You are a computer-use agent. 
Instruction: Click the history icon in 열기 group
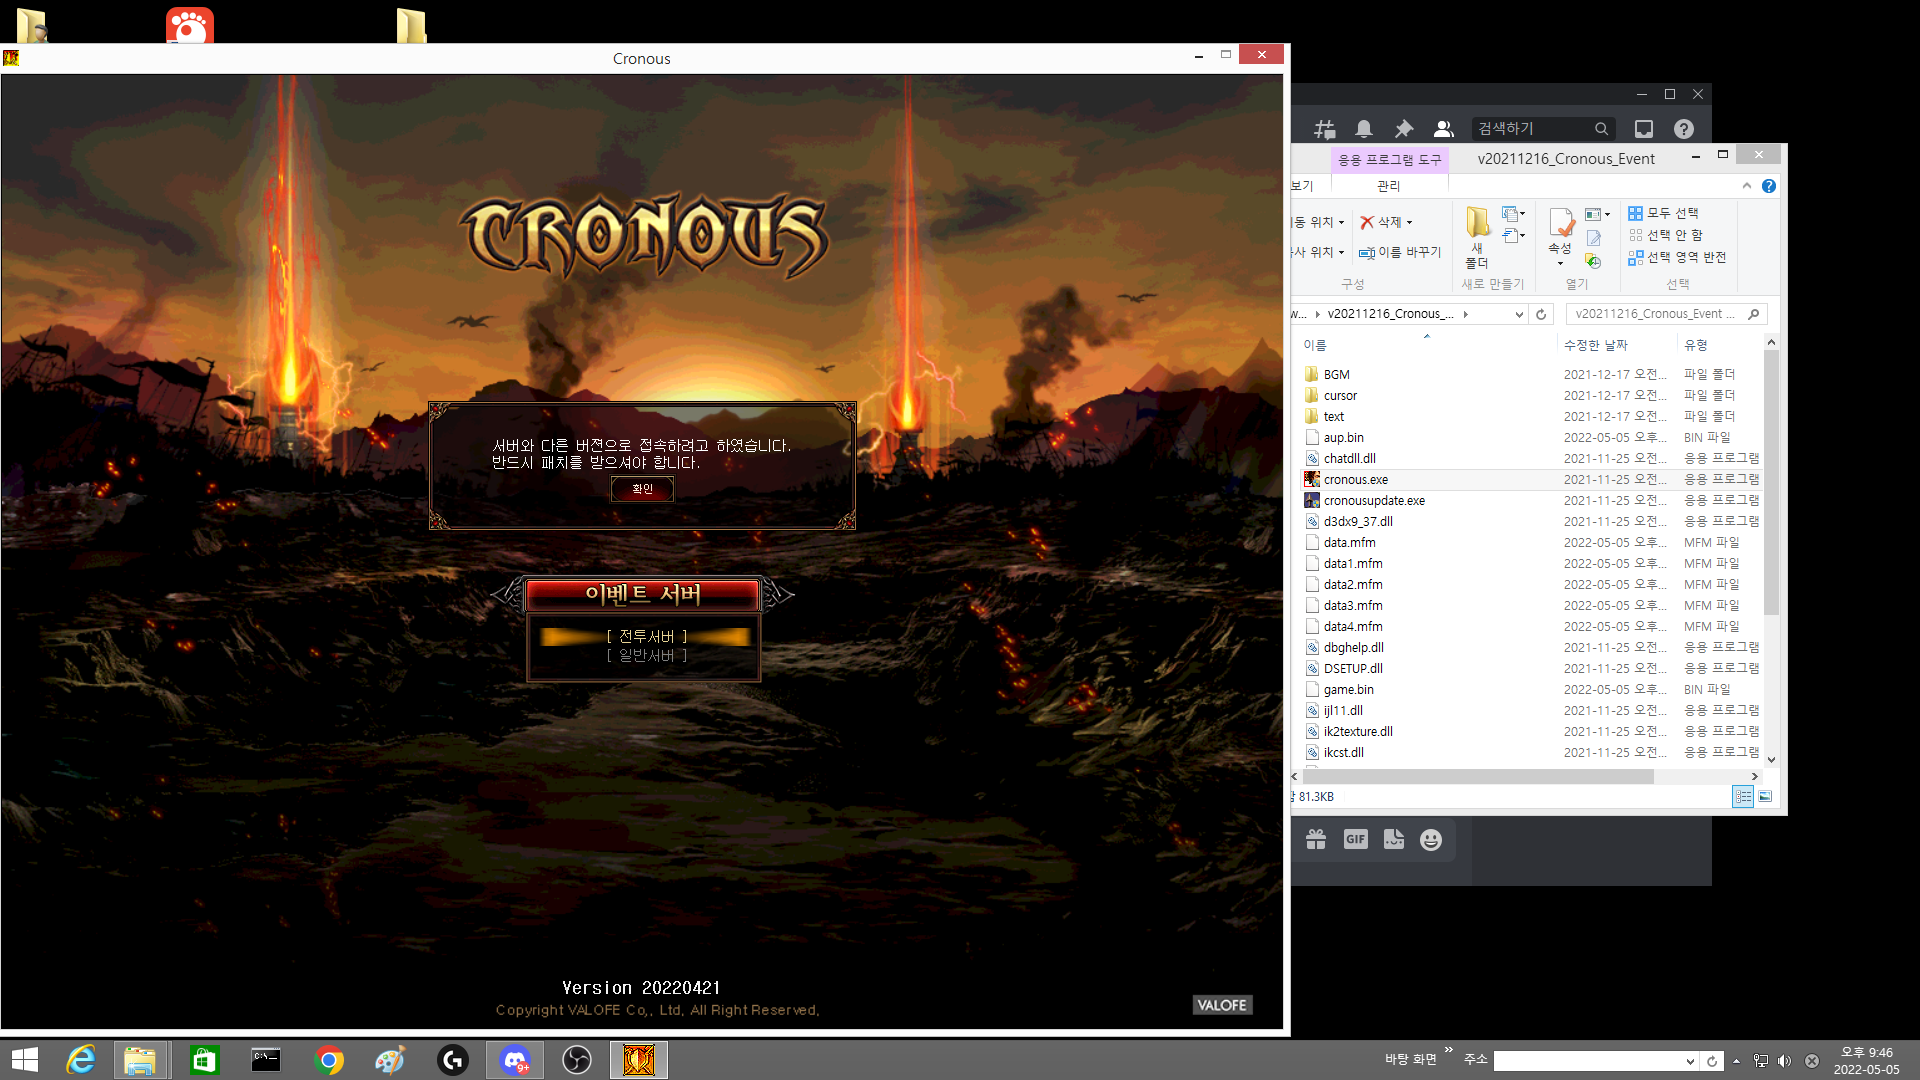point(1594,261)
